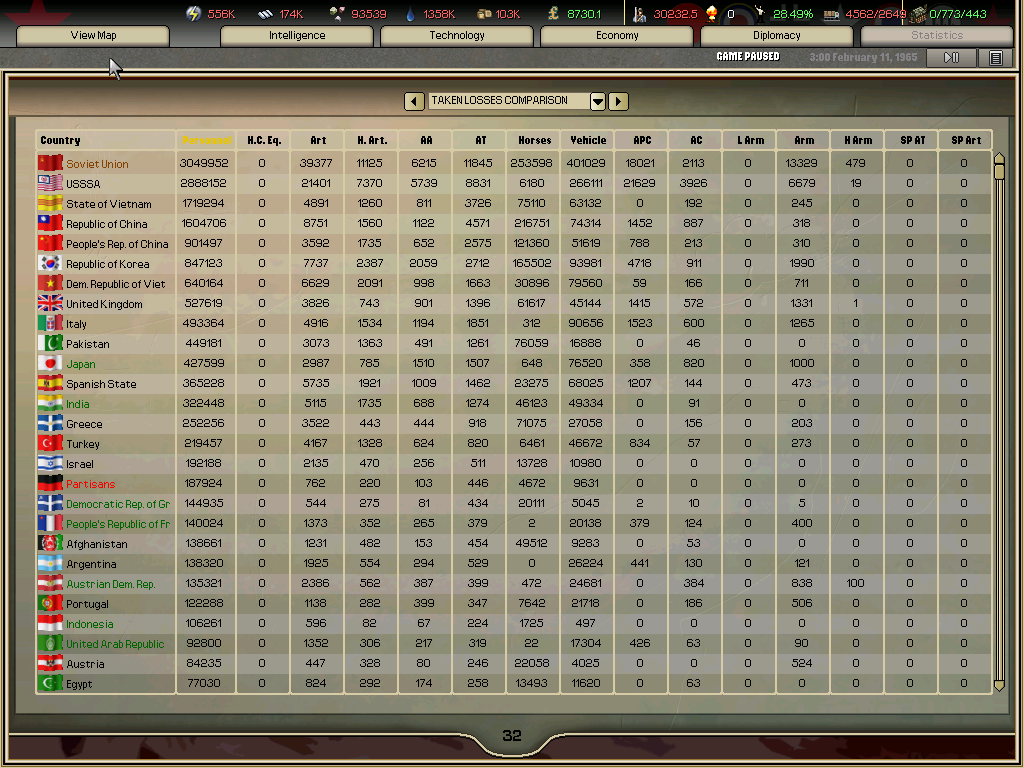This screenshot has height=768, width=1024.
Task: Sort table by Country column header
Action: pyautogui.click(x=61, y=140)
